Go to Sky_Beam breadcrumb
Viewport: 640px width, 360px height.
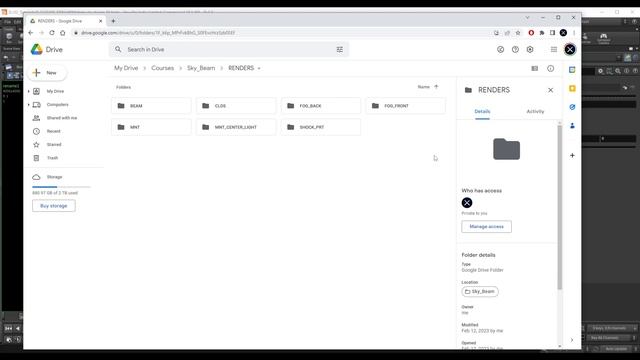click(x=201, y=68)
